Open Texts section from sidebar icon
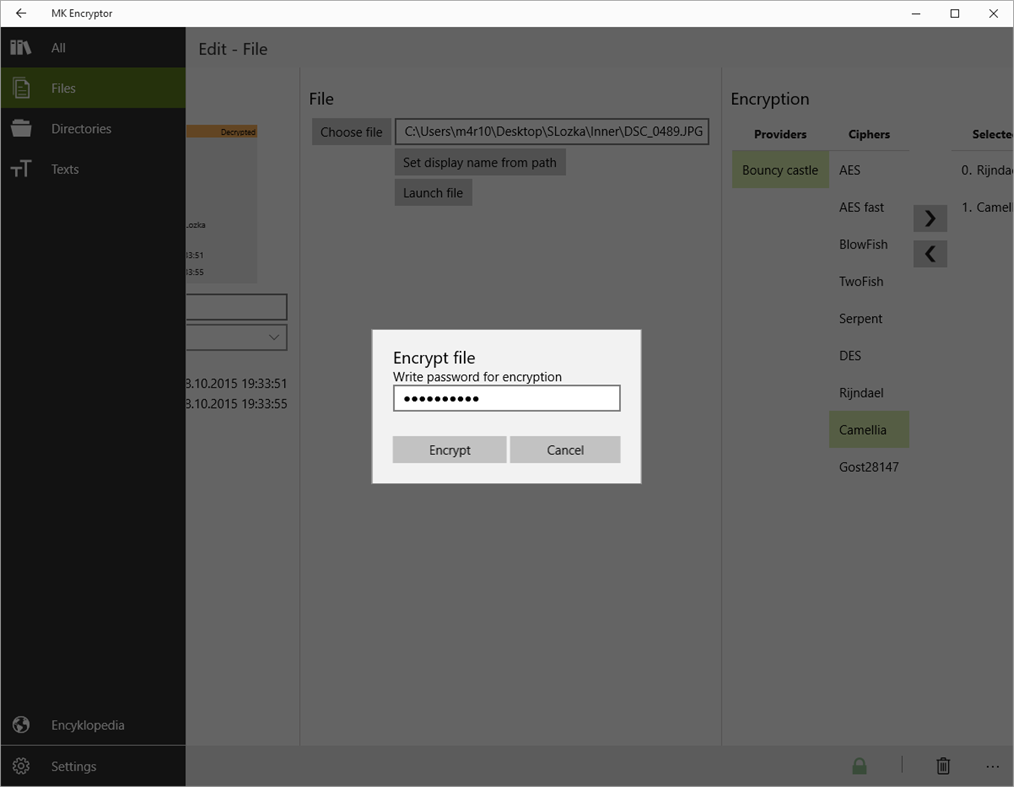Image resolution: width=1014 pixels, height=787 pixels. click(20, 168)
